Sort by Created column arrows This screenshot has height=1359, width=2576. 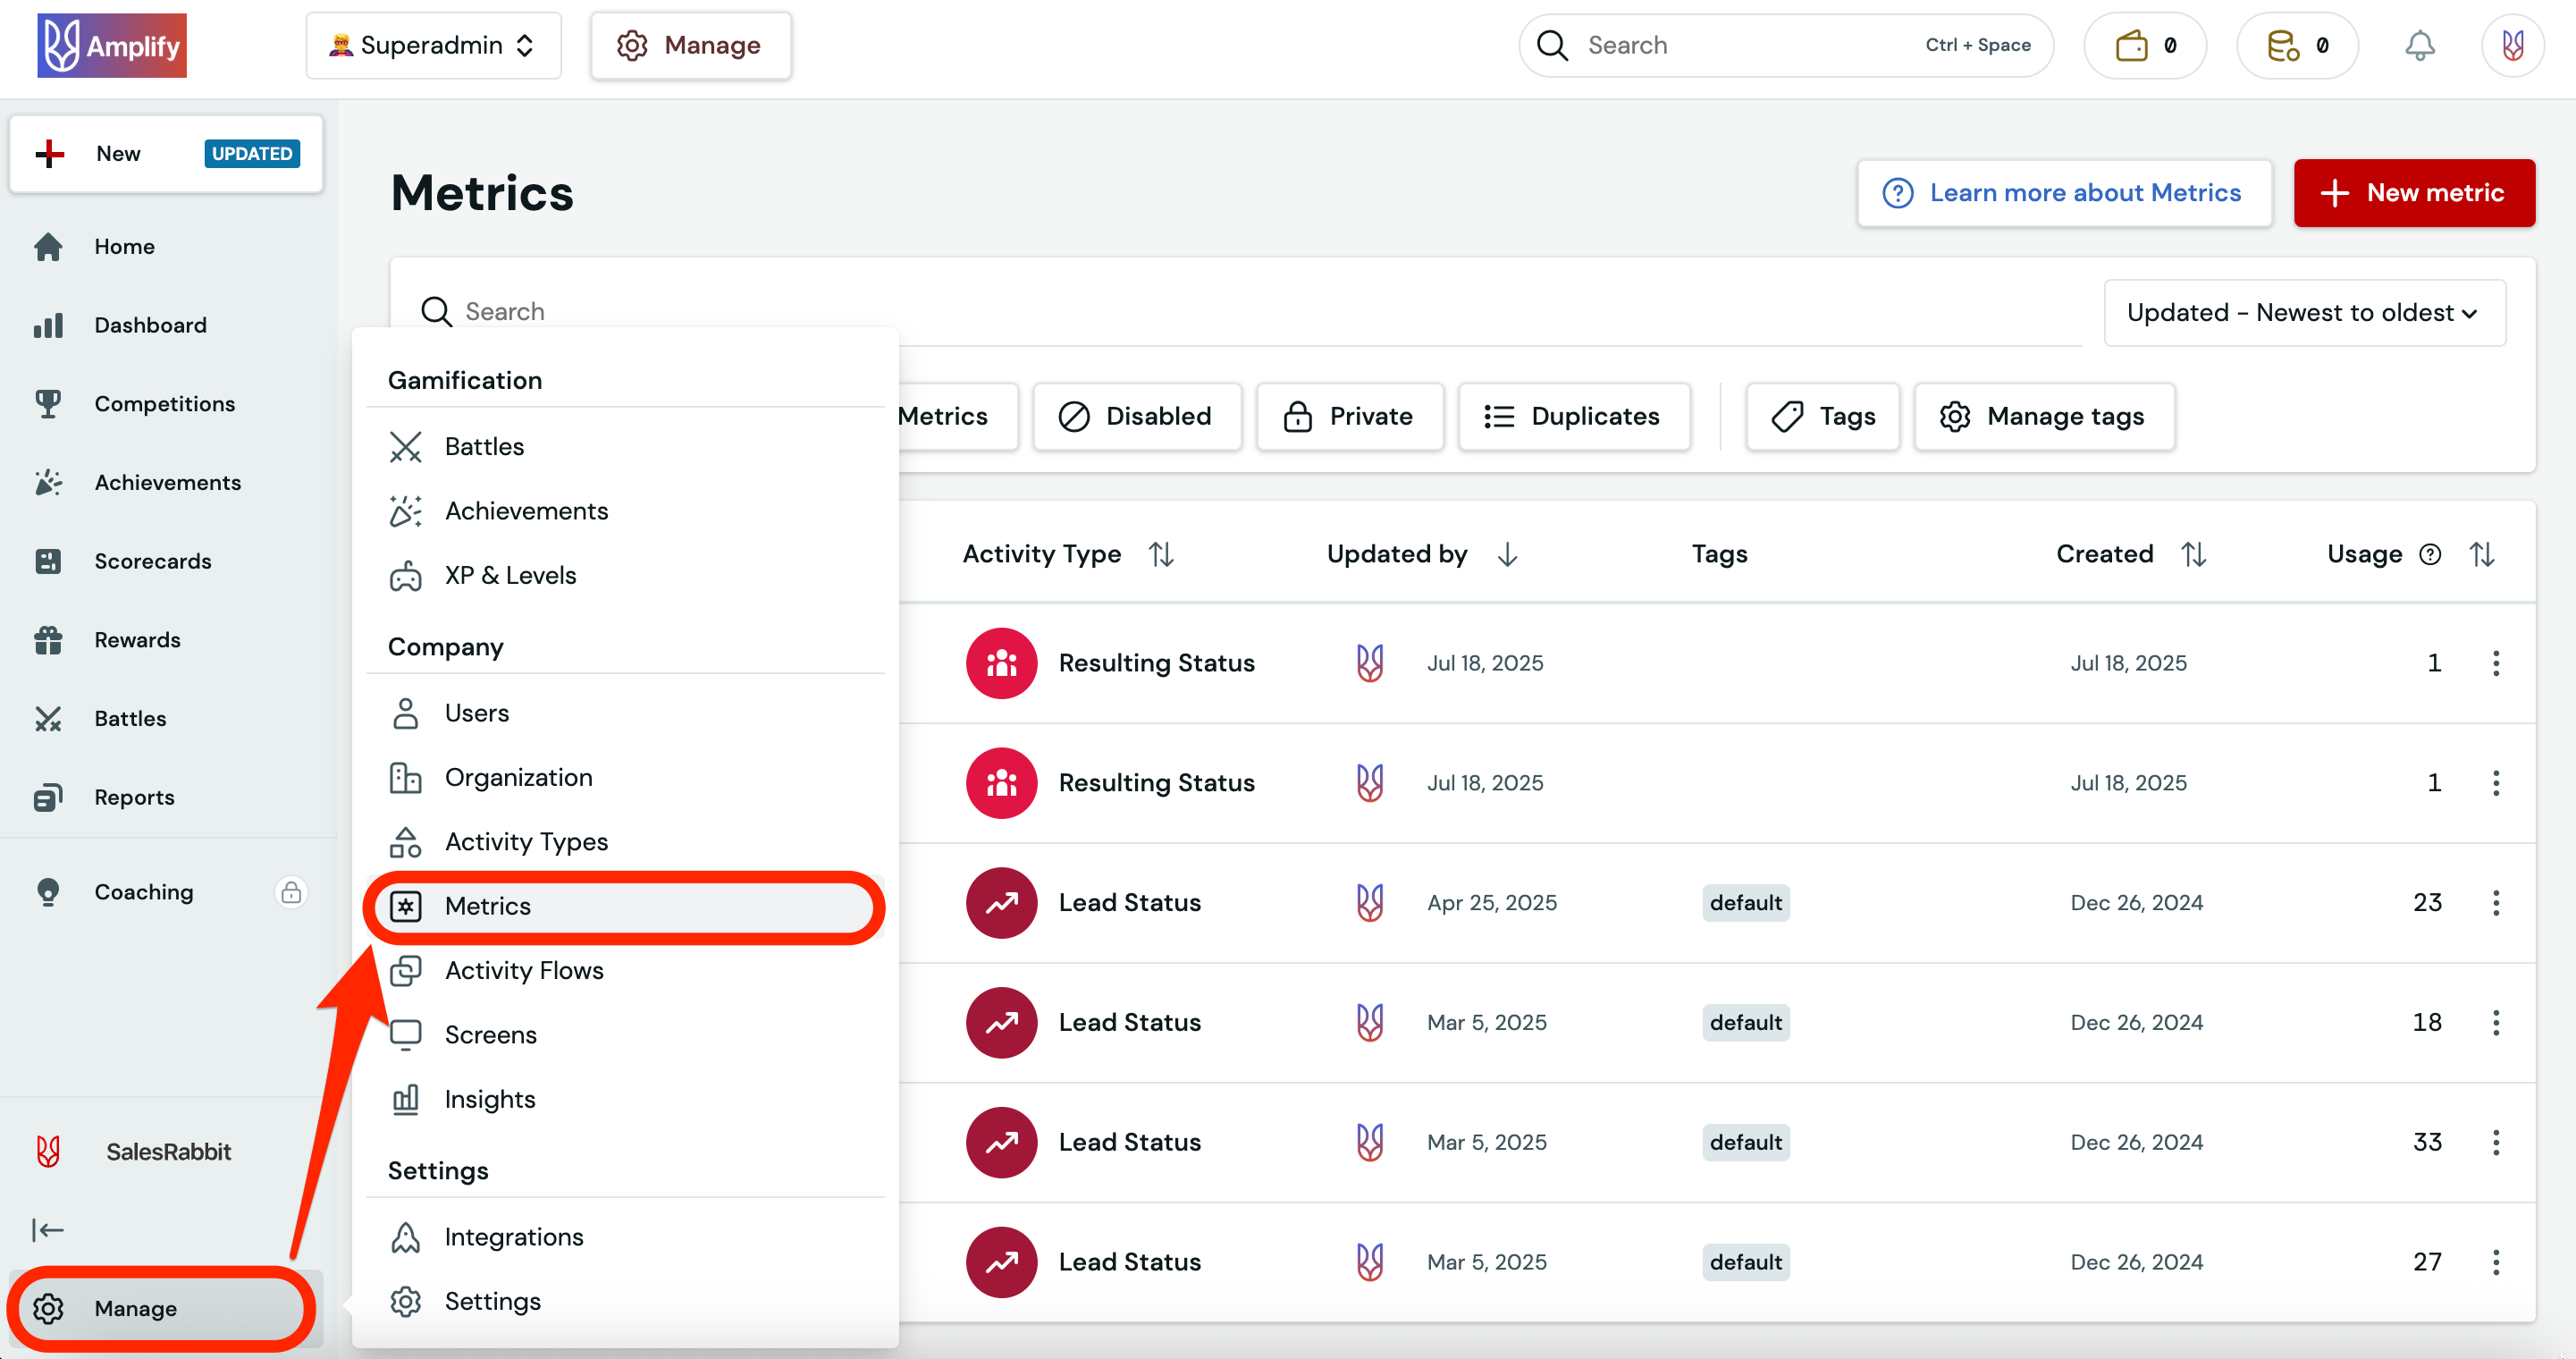tap(2193, 554)
